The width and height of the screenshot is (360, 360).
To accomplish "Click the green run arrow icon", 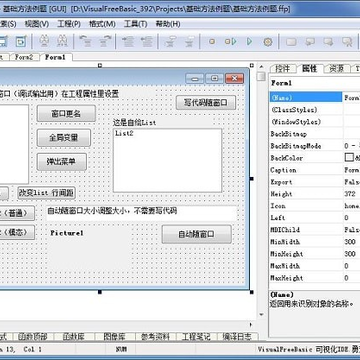I will tap(249, 42).
